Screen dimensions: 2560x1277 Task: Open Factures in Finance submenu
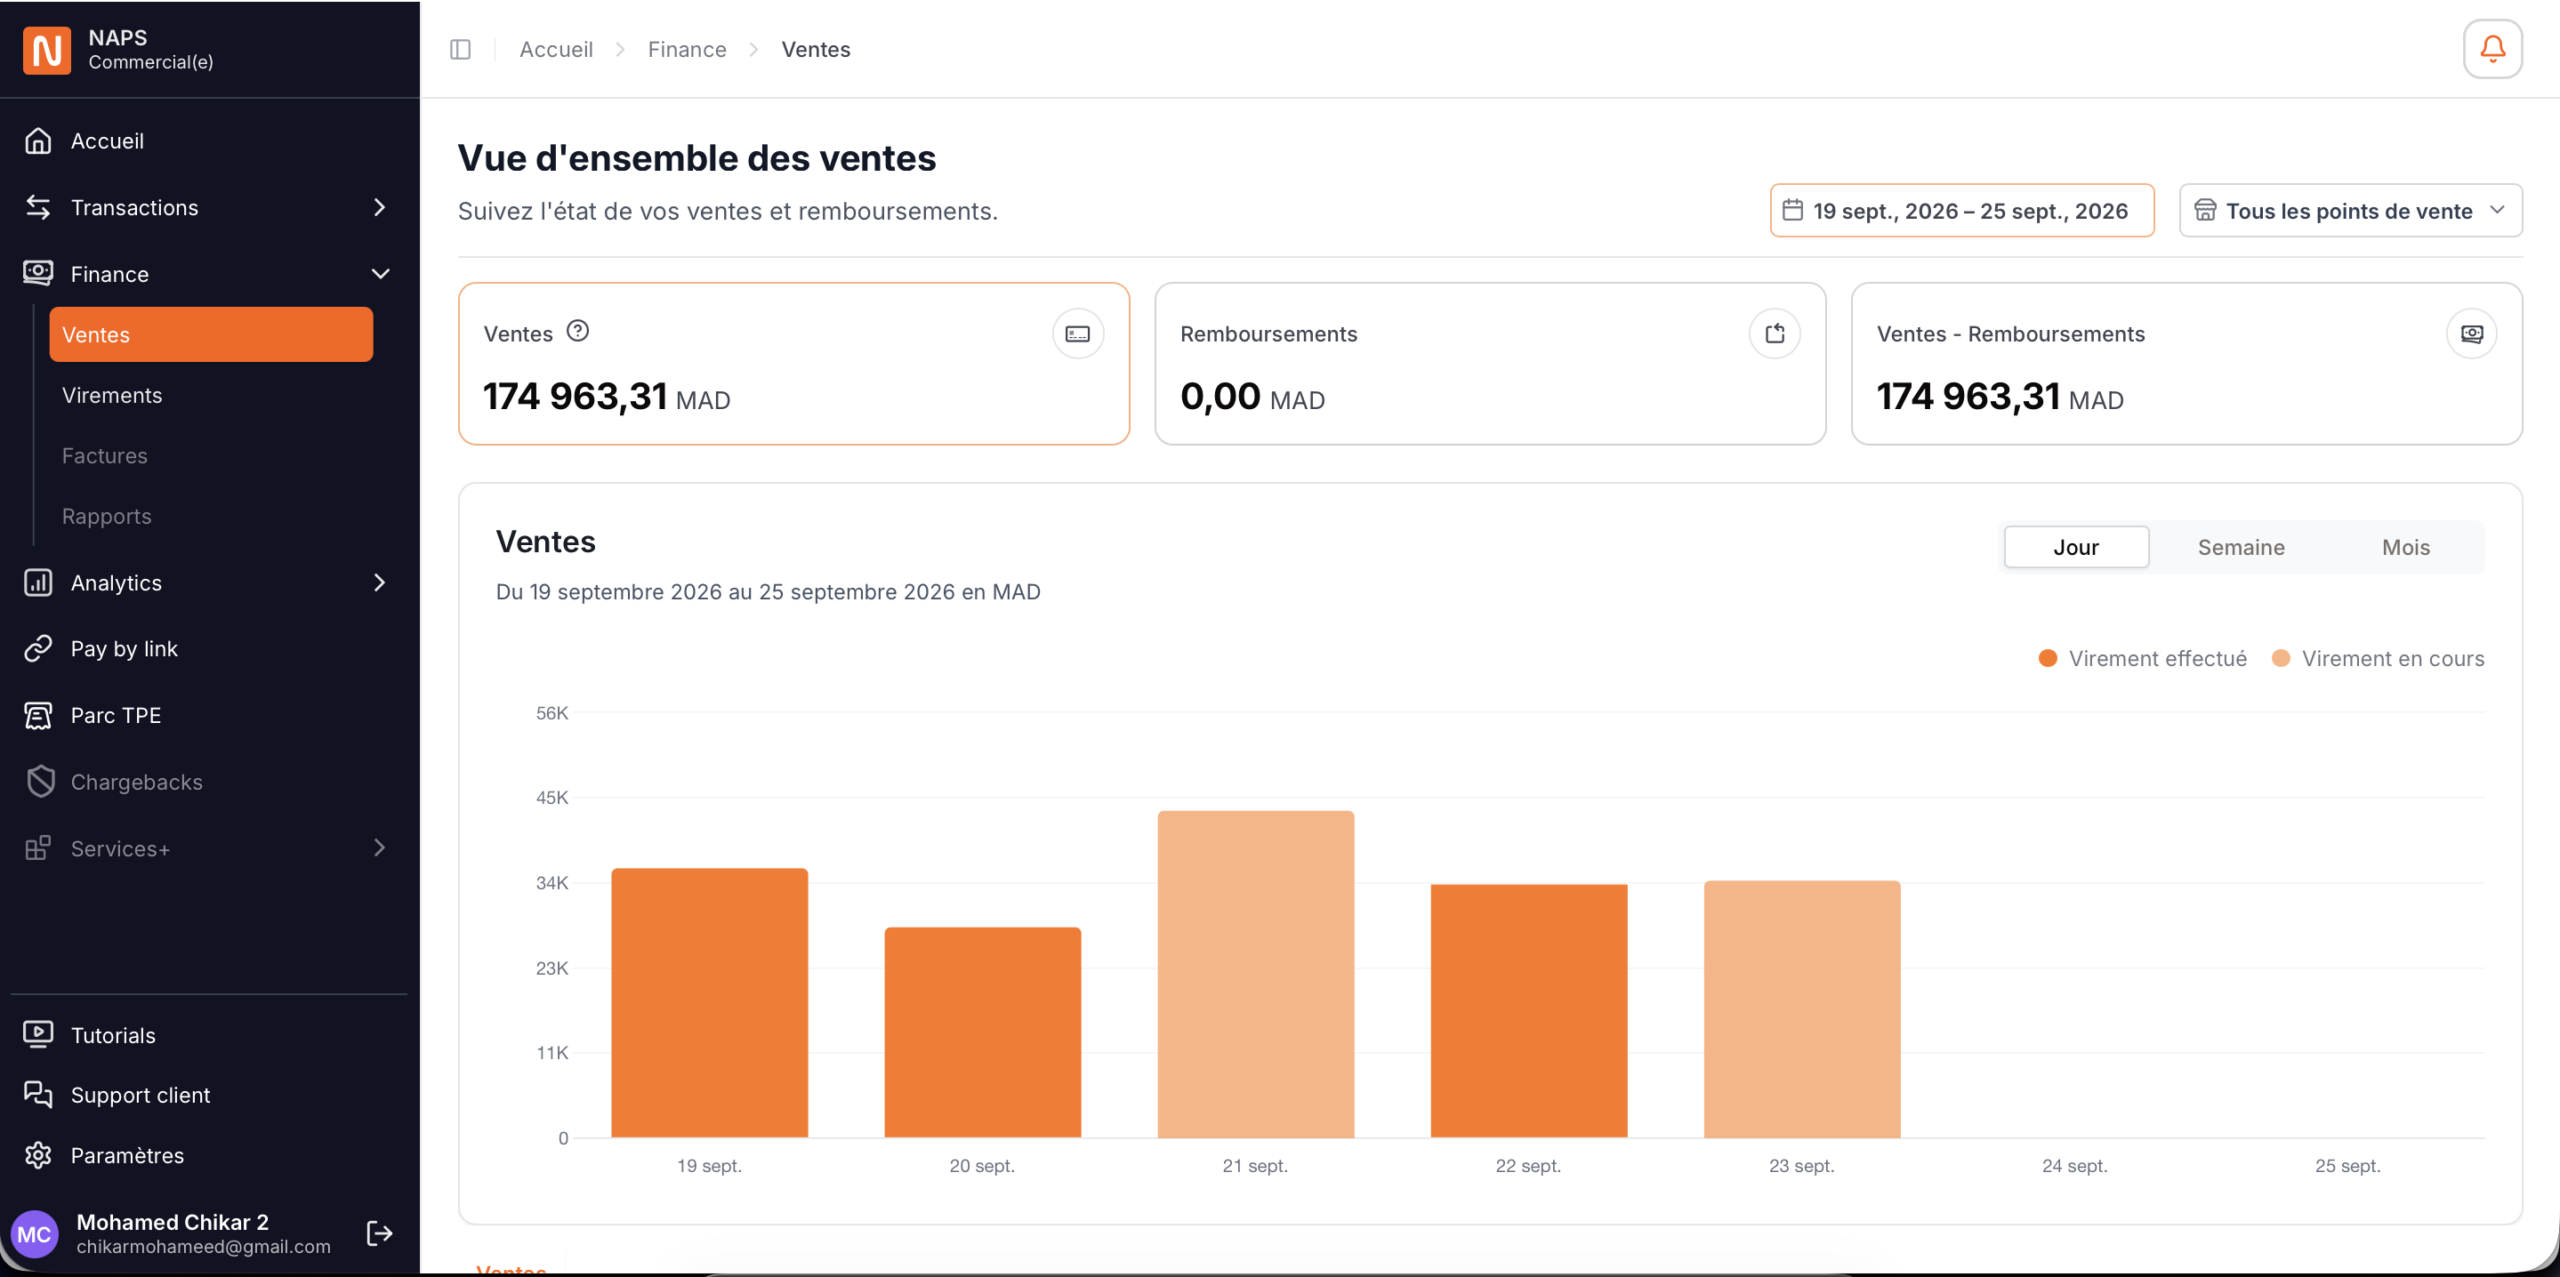211,455
